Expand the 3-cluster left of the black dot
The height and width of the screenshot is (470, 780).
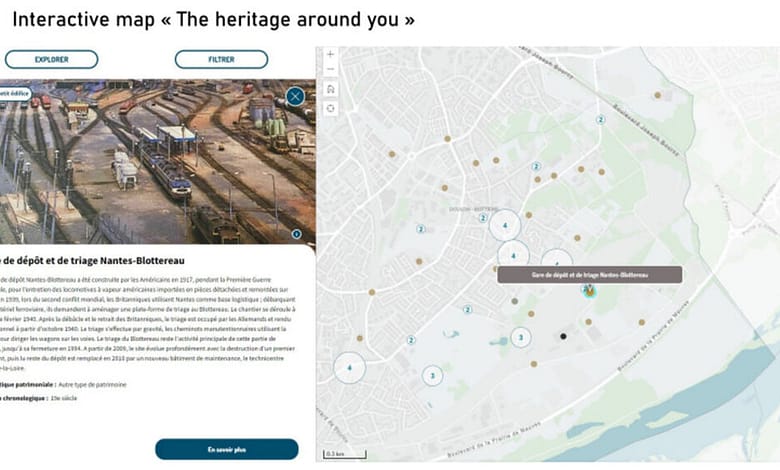click(520, 338)
